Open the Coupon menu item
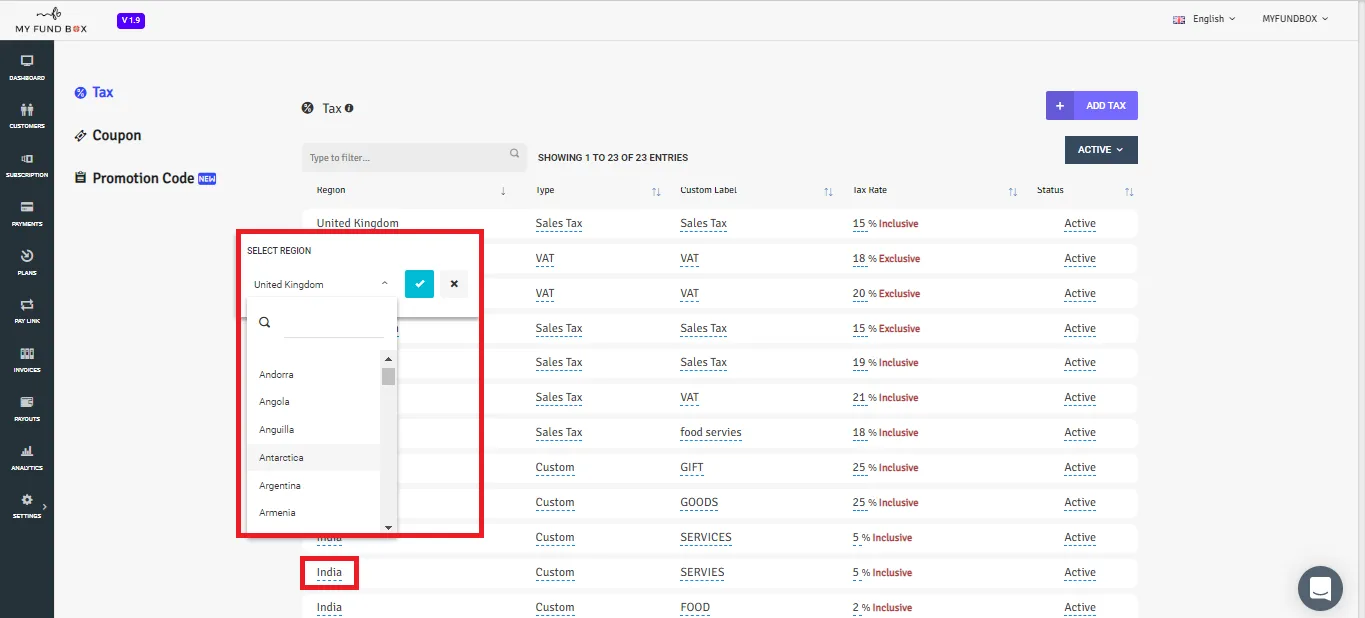Viewport: 1365px width, 618px height. (x=108, y=135)
